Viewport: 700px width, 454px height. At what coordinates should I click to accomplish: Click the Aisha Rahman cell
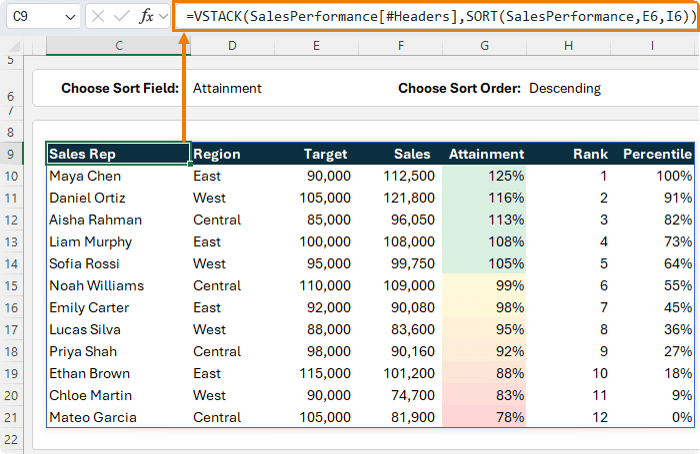coord(118,220)
